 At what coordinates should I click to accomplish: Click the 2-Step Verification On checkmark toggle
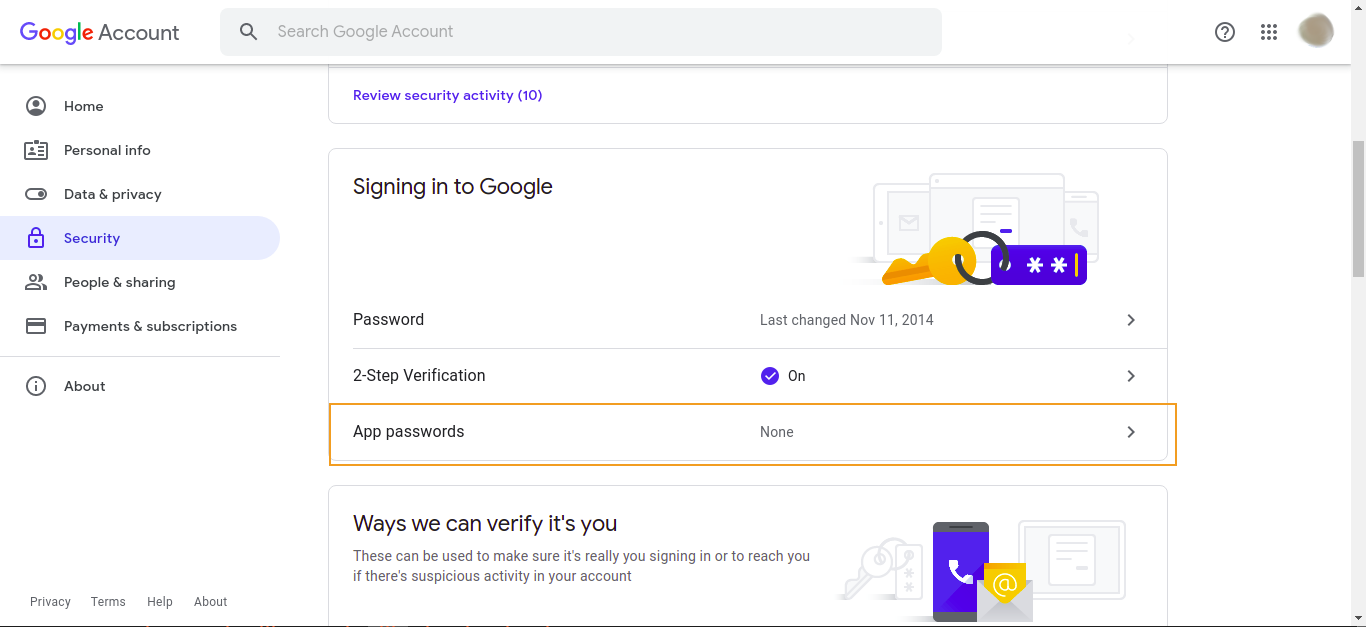coord(770,375)
